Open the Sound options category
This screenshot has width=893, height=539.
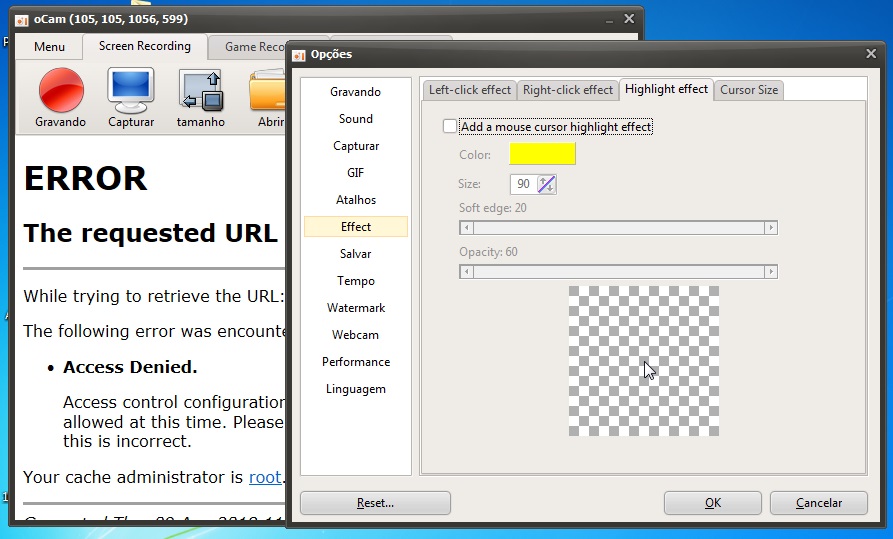pyautogui.click(x=355, y=119)
